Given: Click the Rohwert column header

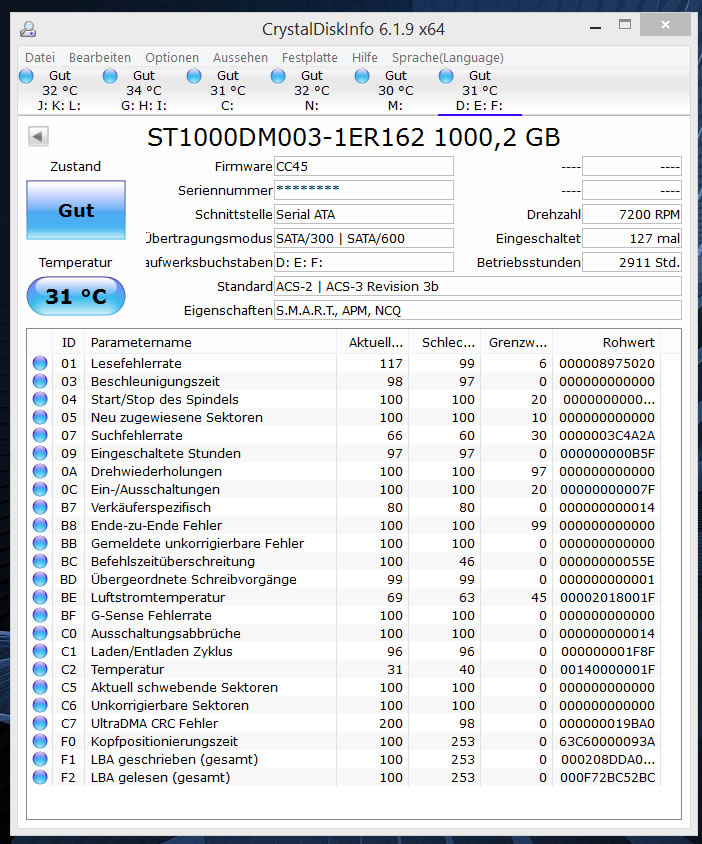Looking at the screenshot, I should click(x=607, y=342).
